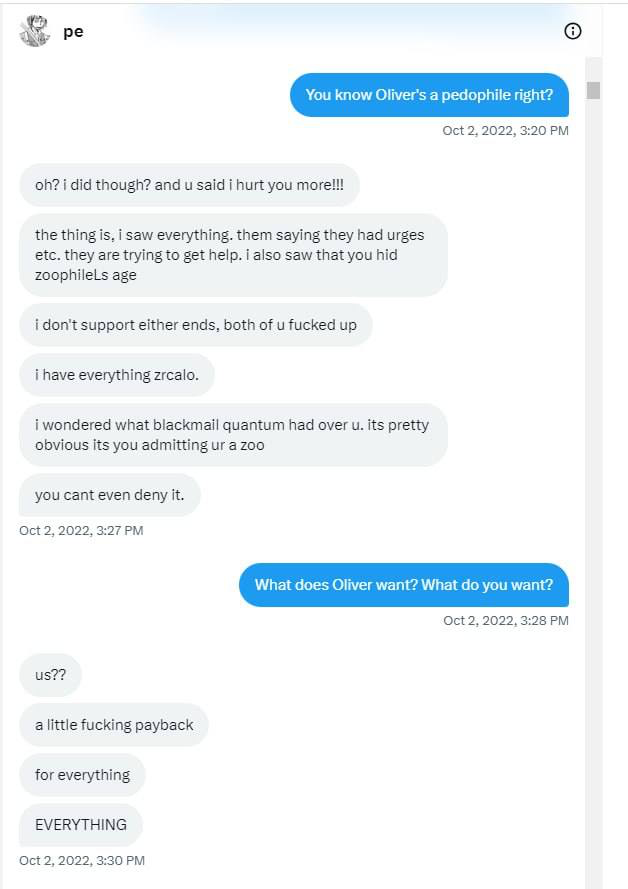628x889 pixels.
Task: Open the pe username header
Action: coord(73,32)
